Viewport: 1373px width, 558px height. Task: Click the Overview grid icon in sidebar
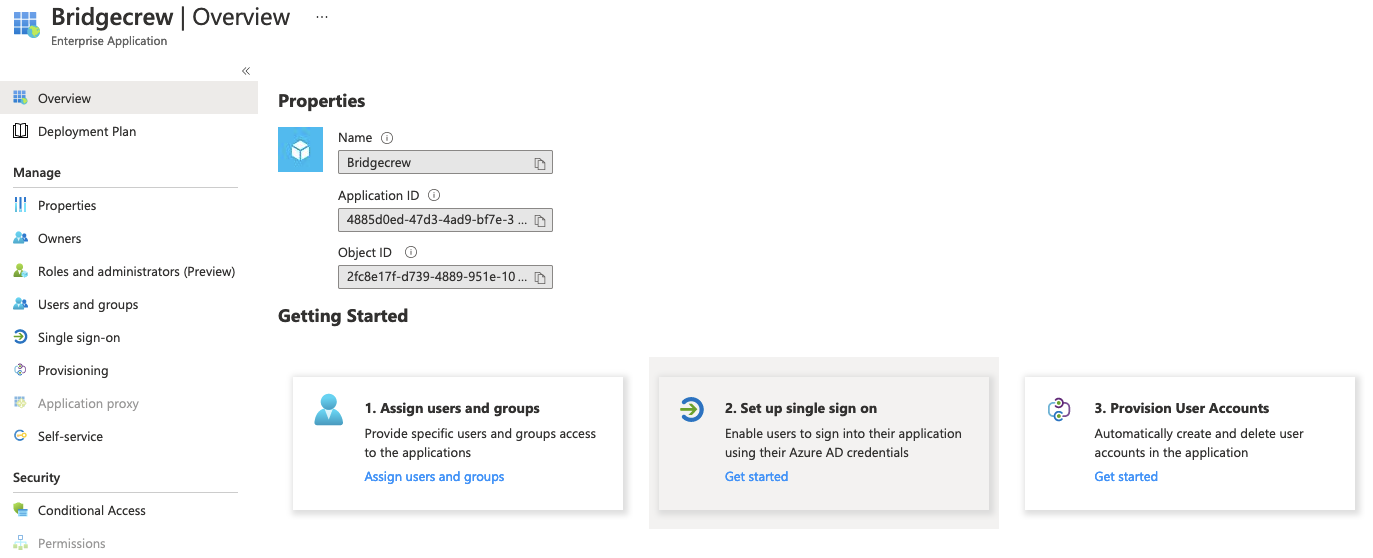(x=20, y=98)
